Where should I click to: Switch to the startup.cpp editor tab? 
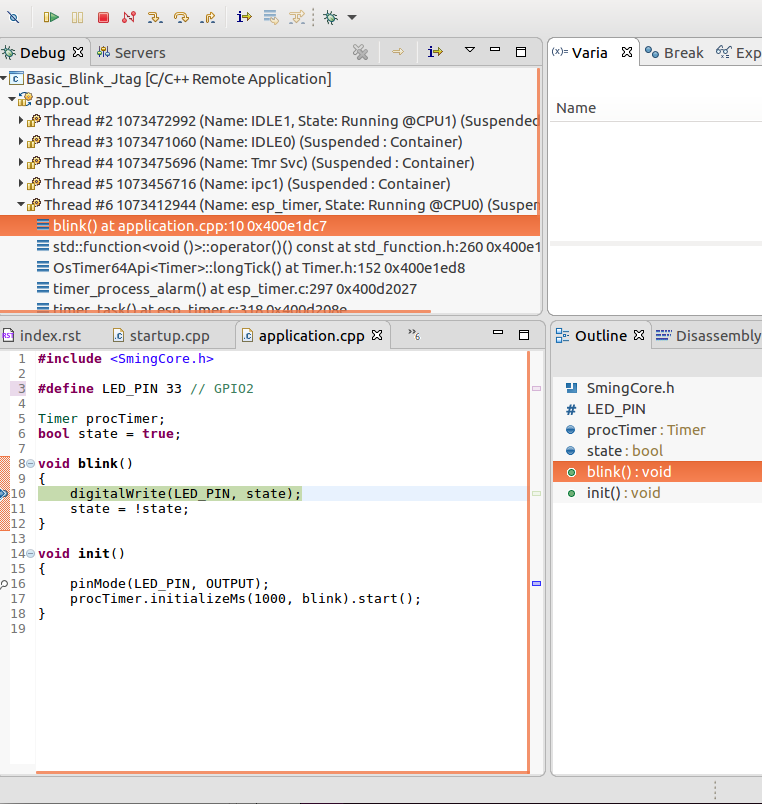pyautogui.click(x=169, y=336)
